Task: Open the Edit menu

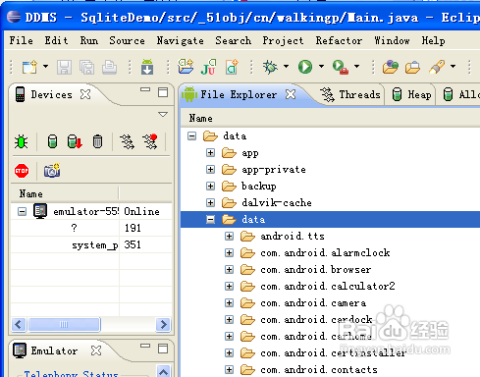Action: click(56, 41)
